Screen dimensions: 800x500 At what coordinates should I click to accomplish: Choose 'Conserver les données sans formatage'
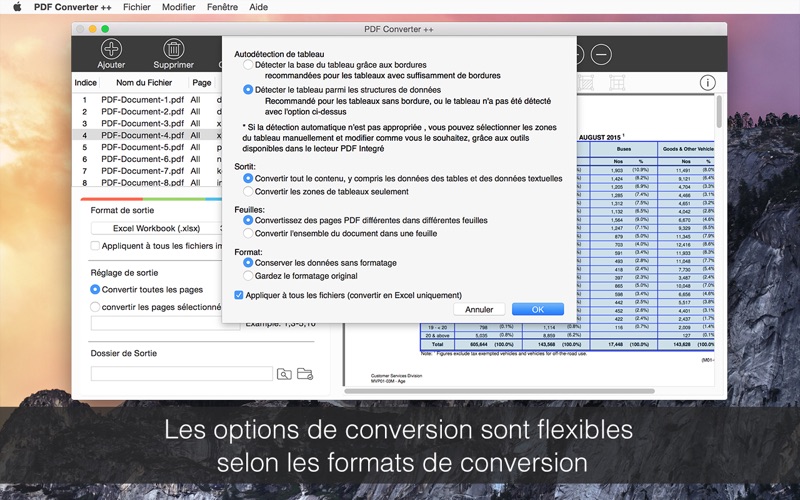248,263
